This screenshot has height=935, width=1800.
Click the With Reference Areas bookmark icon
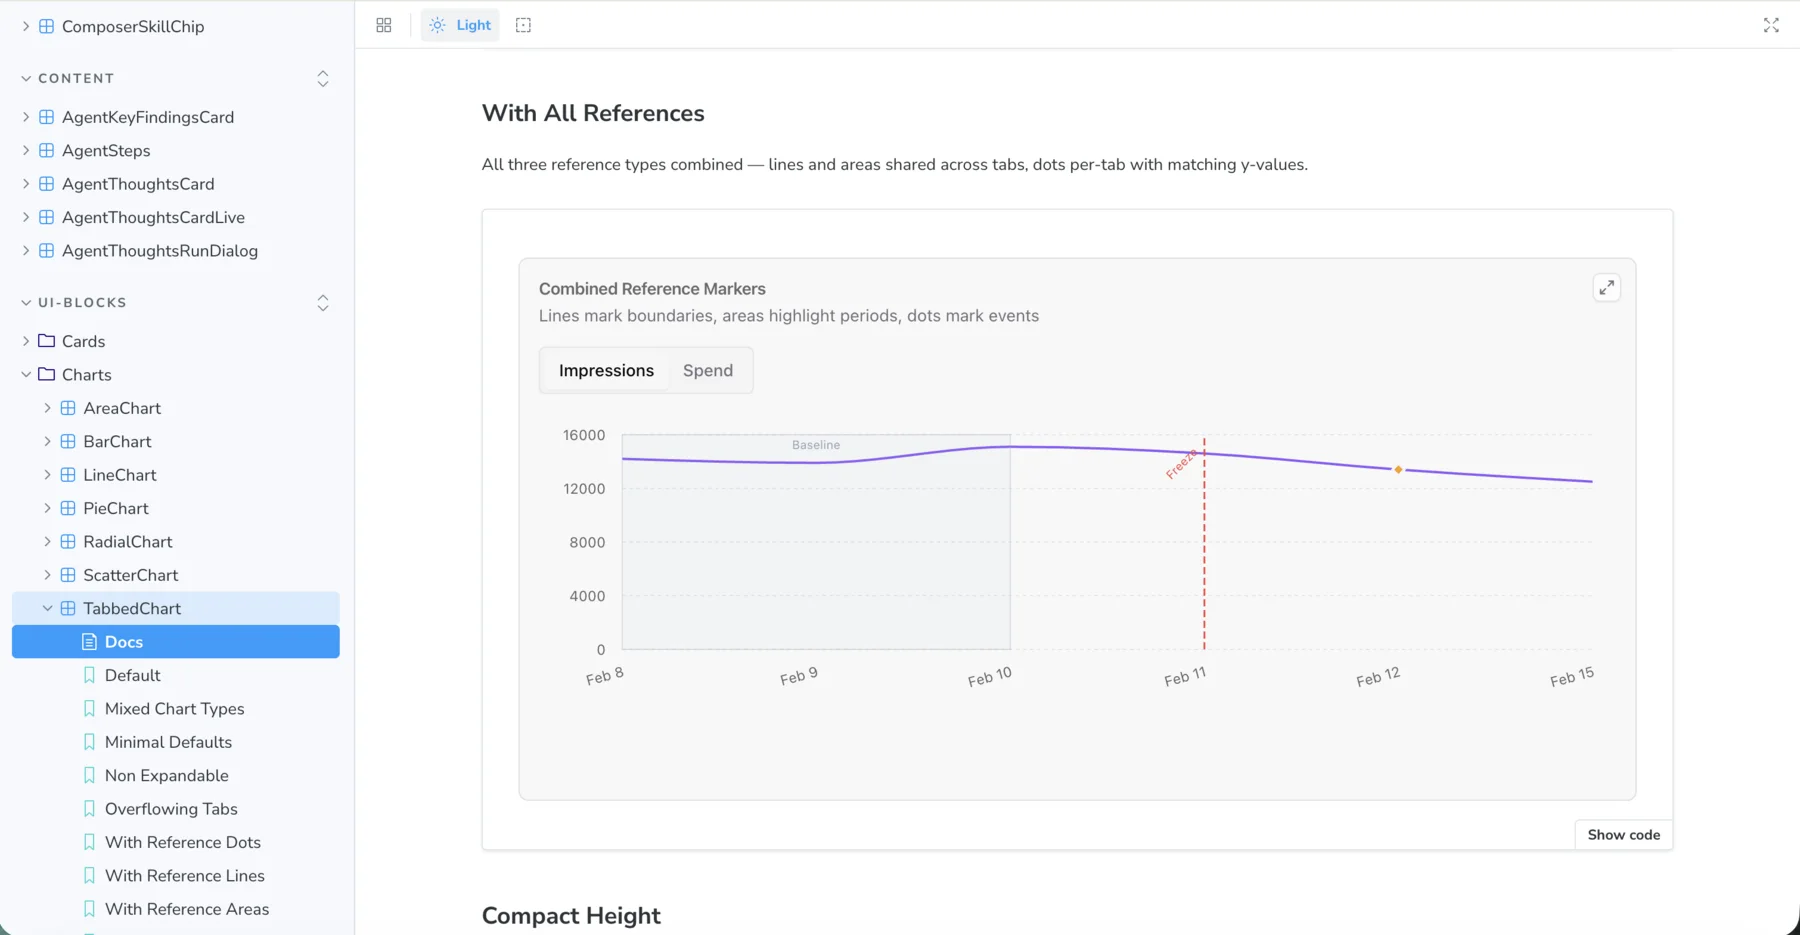[x=89, y=909]
